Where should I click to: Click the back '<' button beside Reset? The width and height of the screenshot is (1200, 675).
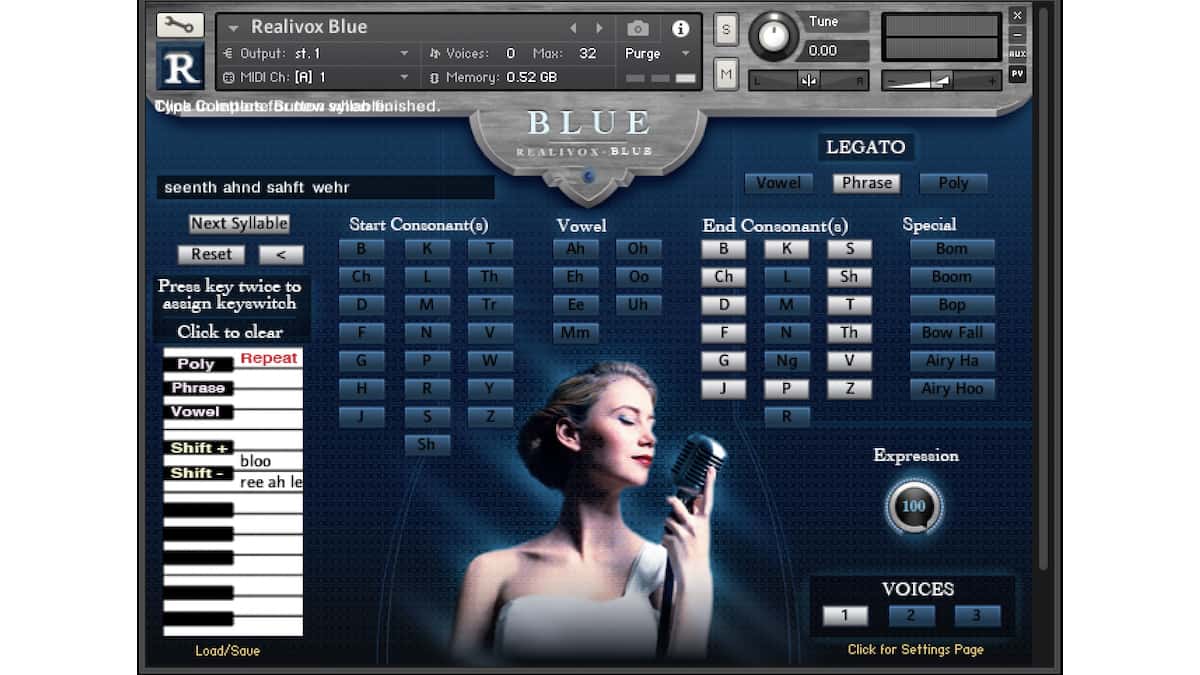[281, 255]
